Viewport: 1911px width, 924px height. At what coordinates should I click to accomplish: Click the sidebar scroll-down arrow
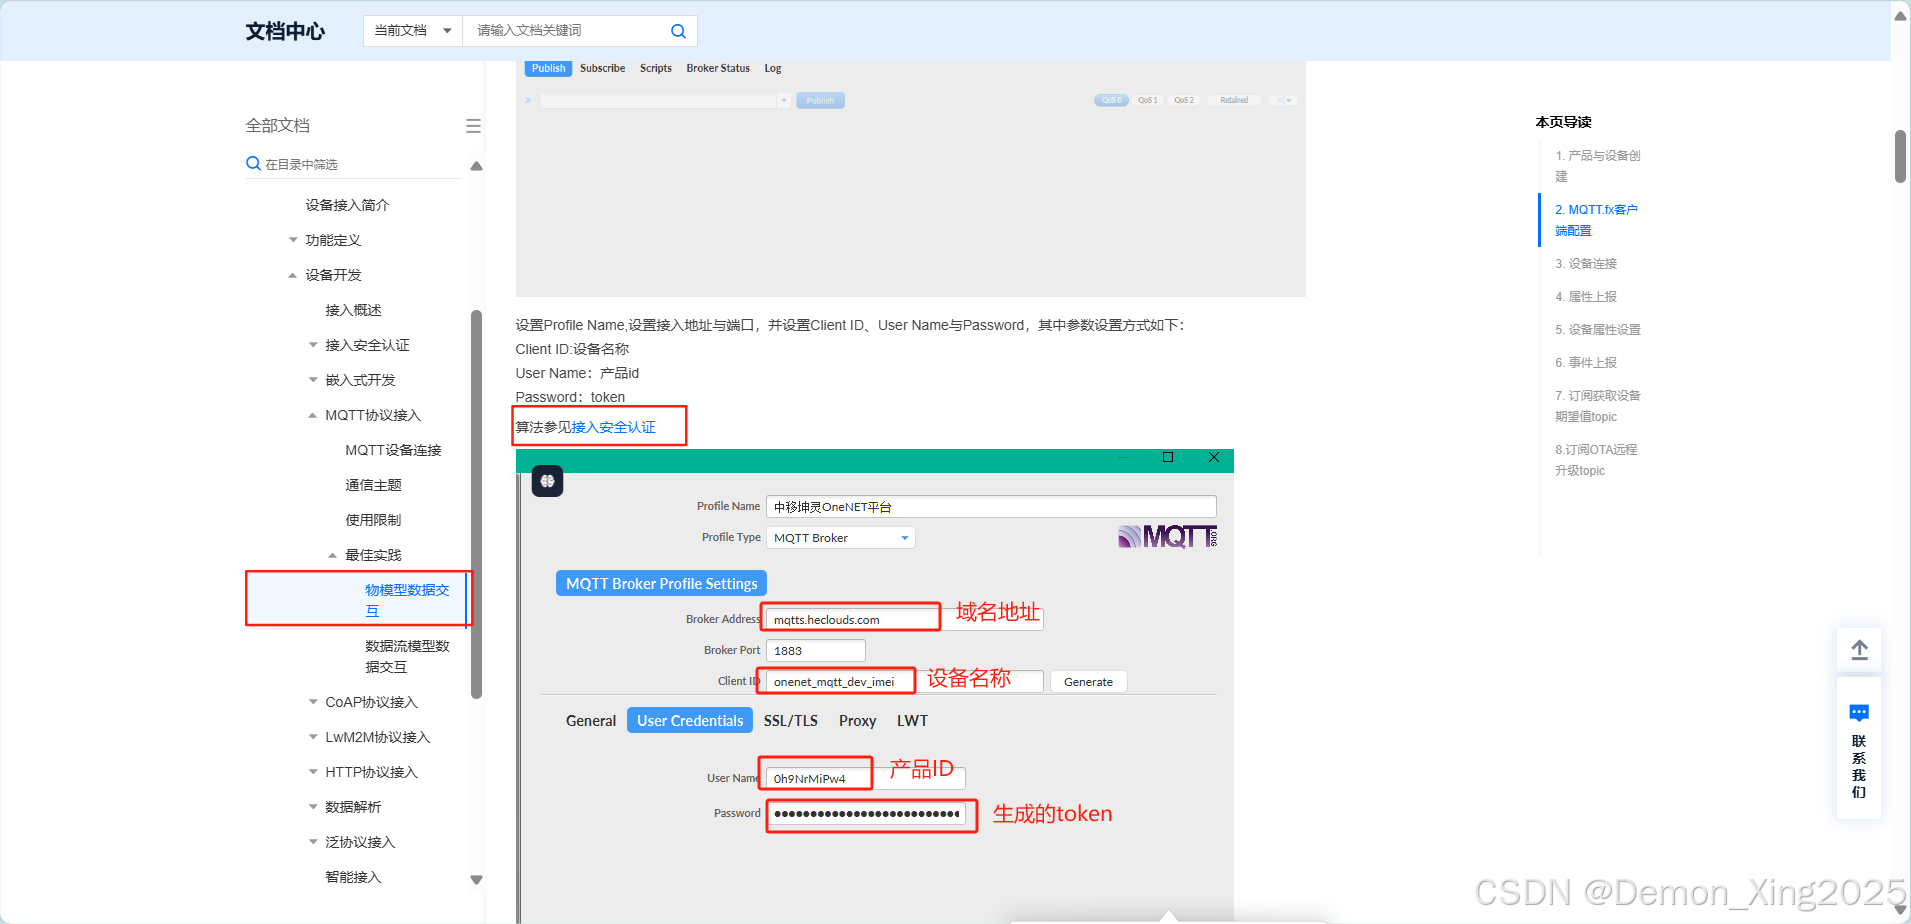click(x=476, y=880)
